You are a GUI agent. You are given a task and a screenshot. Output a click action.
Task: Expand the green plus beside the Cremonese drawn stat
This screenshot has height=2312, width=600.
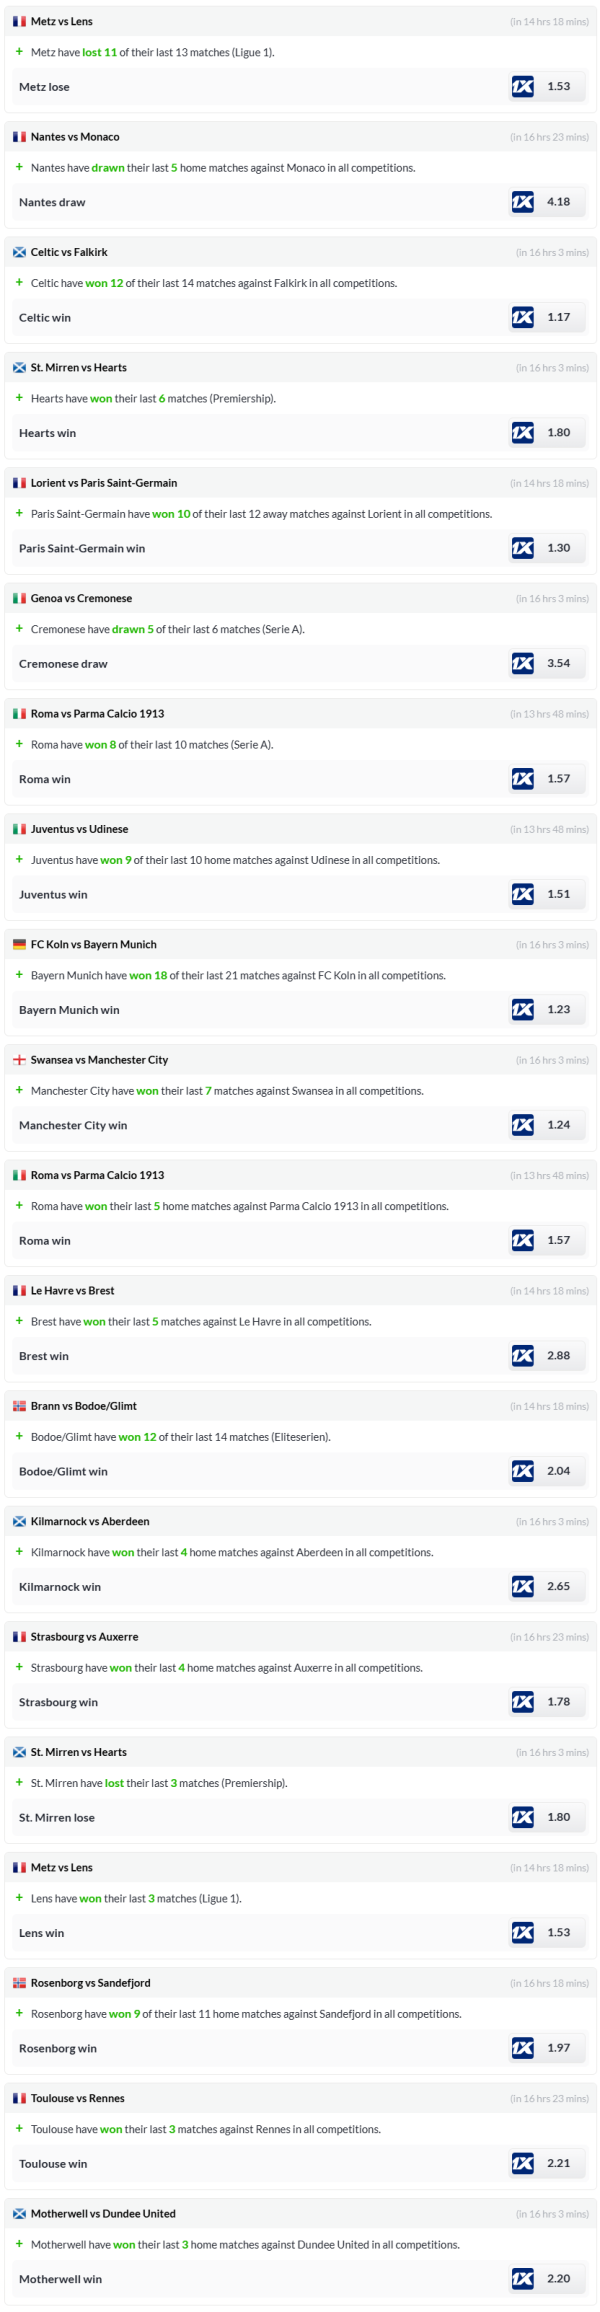(19, 629)
